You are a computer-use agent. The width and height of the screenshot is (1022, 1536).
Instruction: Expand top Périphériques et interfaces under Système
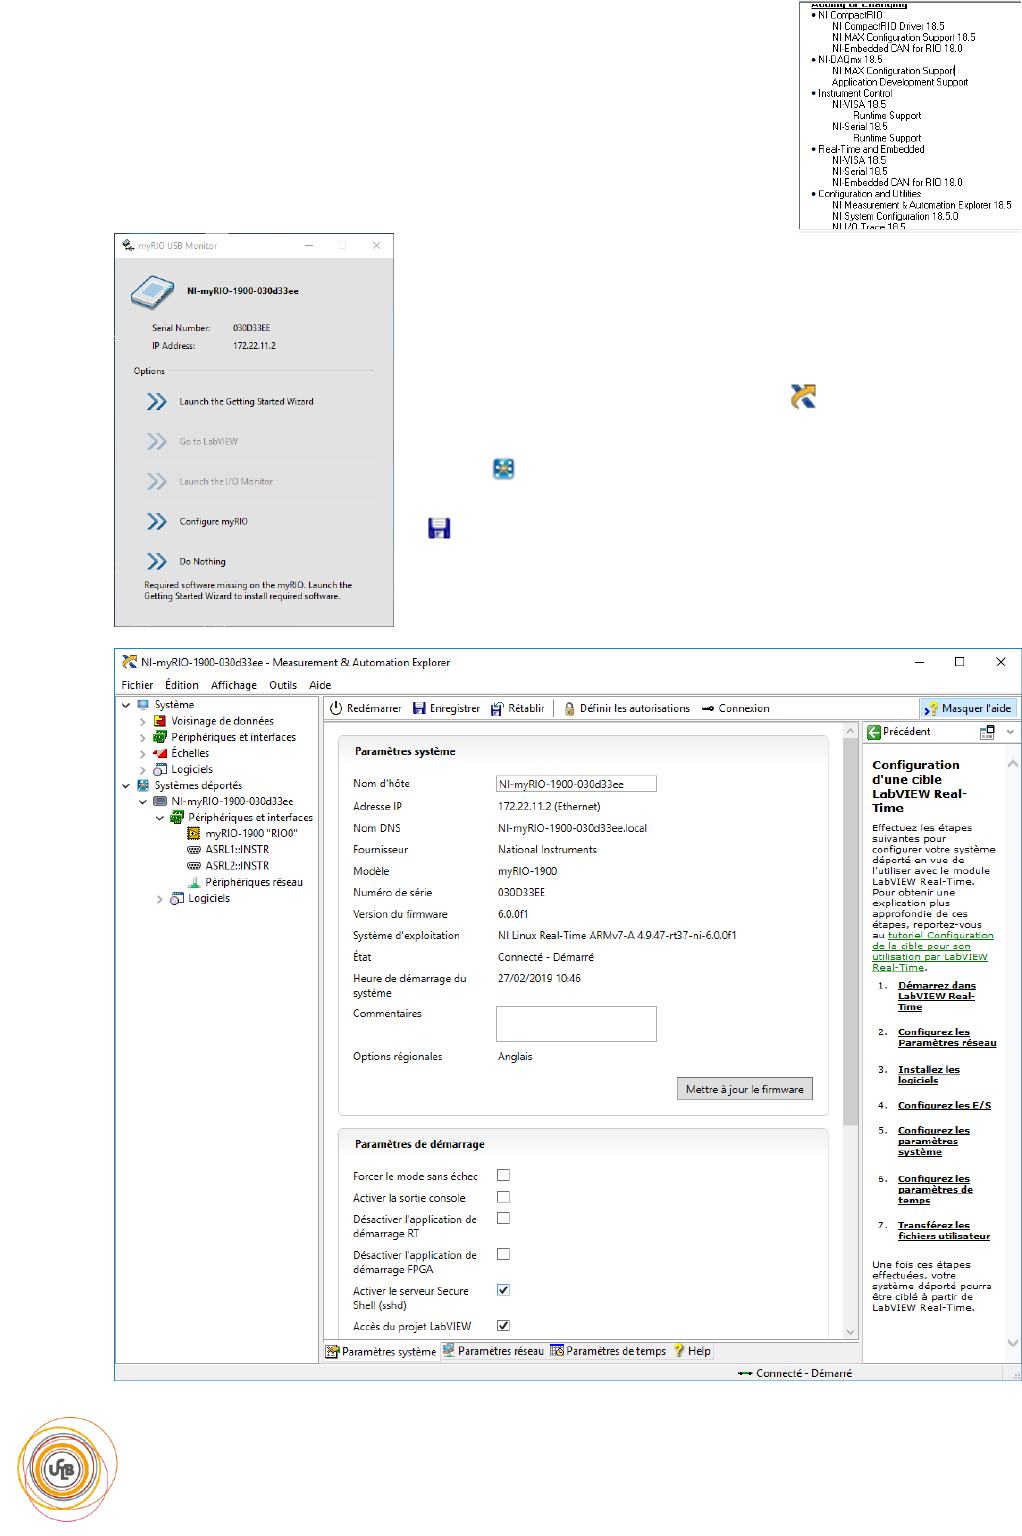[142, 737]
